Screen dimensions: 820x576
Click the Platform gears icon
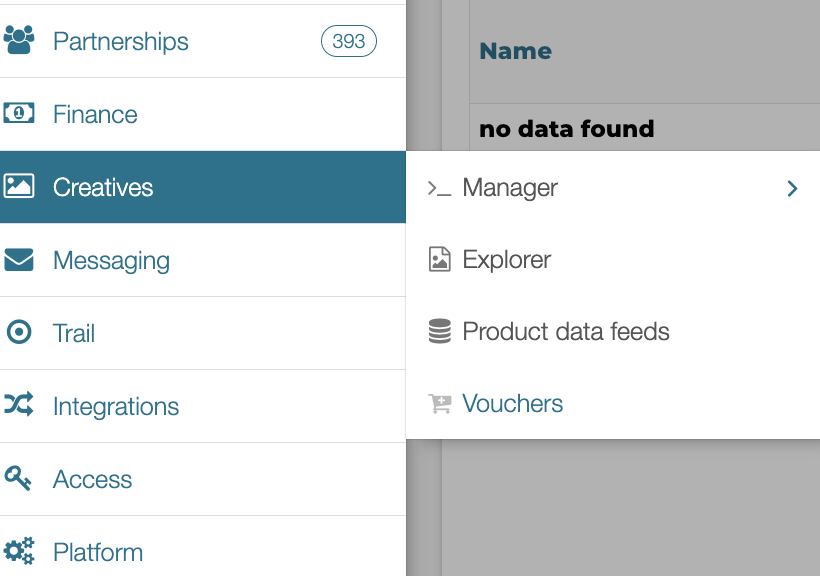[x=19, y=551]
